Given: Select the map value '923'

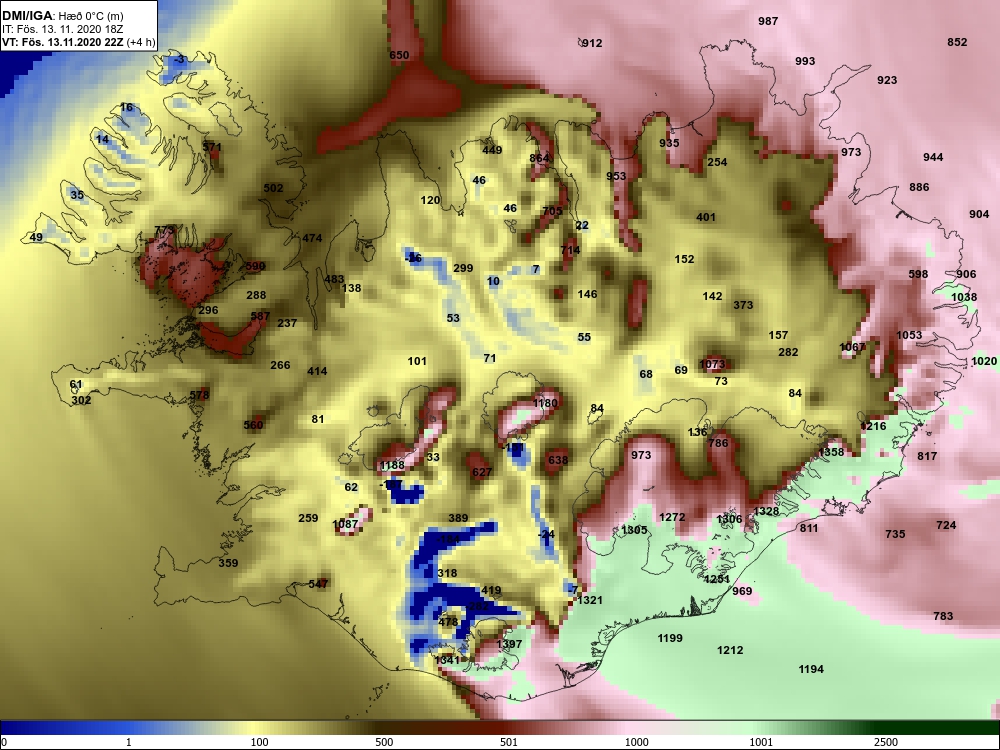Looking at the screenshot, I should 886,80.
